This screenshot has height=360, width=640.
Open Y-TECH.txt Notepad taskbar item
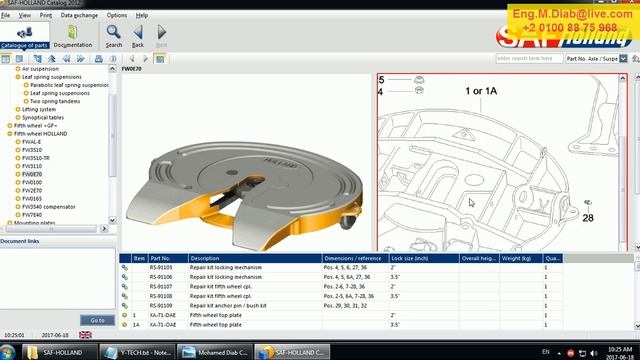[138, 352]
